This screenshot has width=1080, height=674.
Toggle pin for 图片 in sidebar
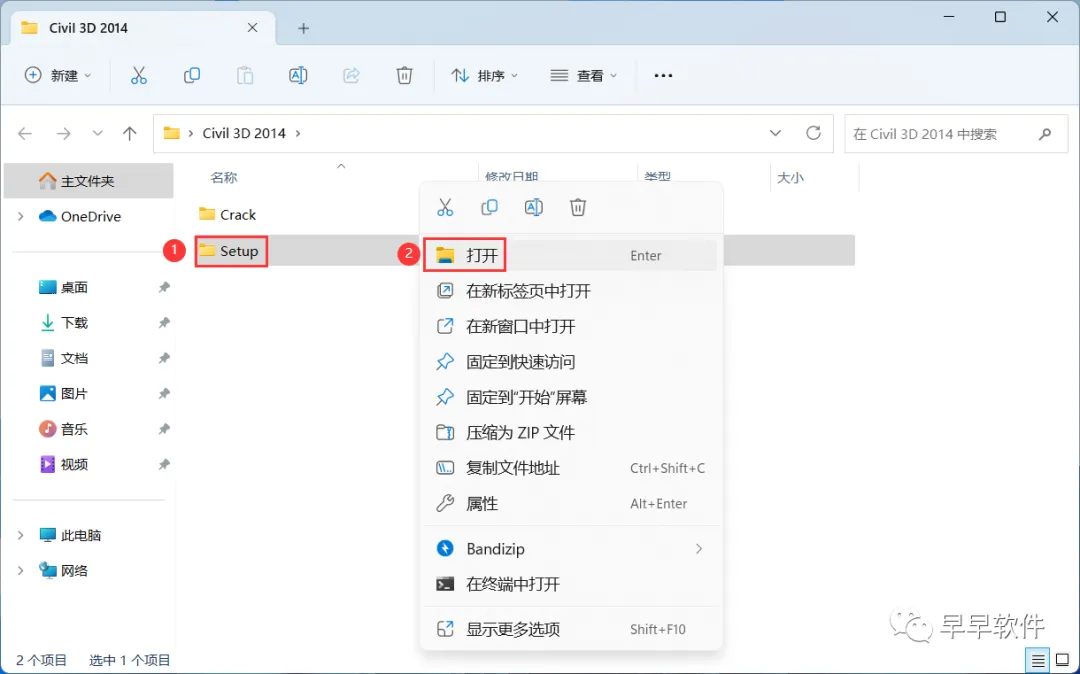(164, 394)
